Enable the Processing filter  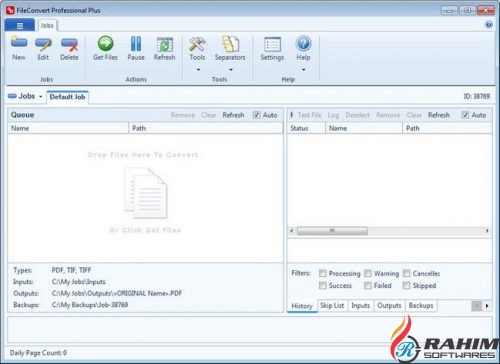[323, 273]
